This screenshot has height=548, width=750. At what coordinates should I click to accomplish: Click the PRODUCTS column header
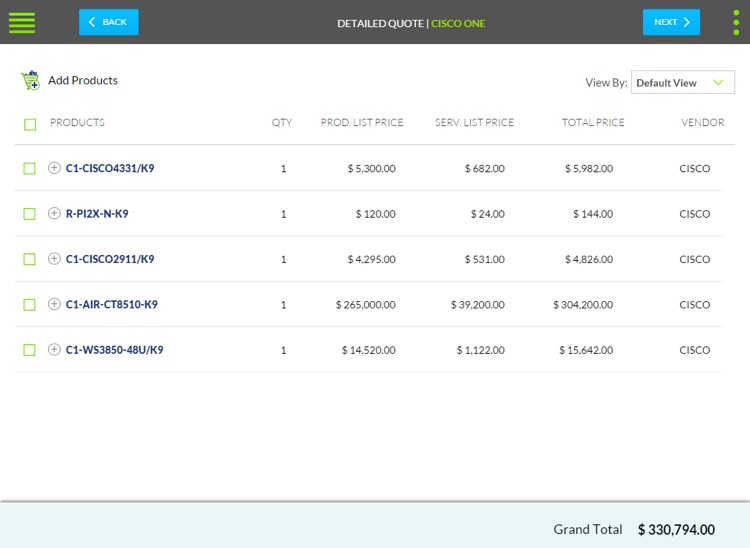77,122
